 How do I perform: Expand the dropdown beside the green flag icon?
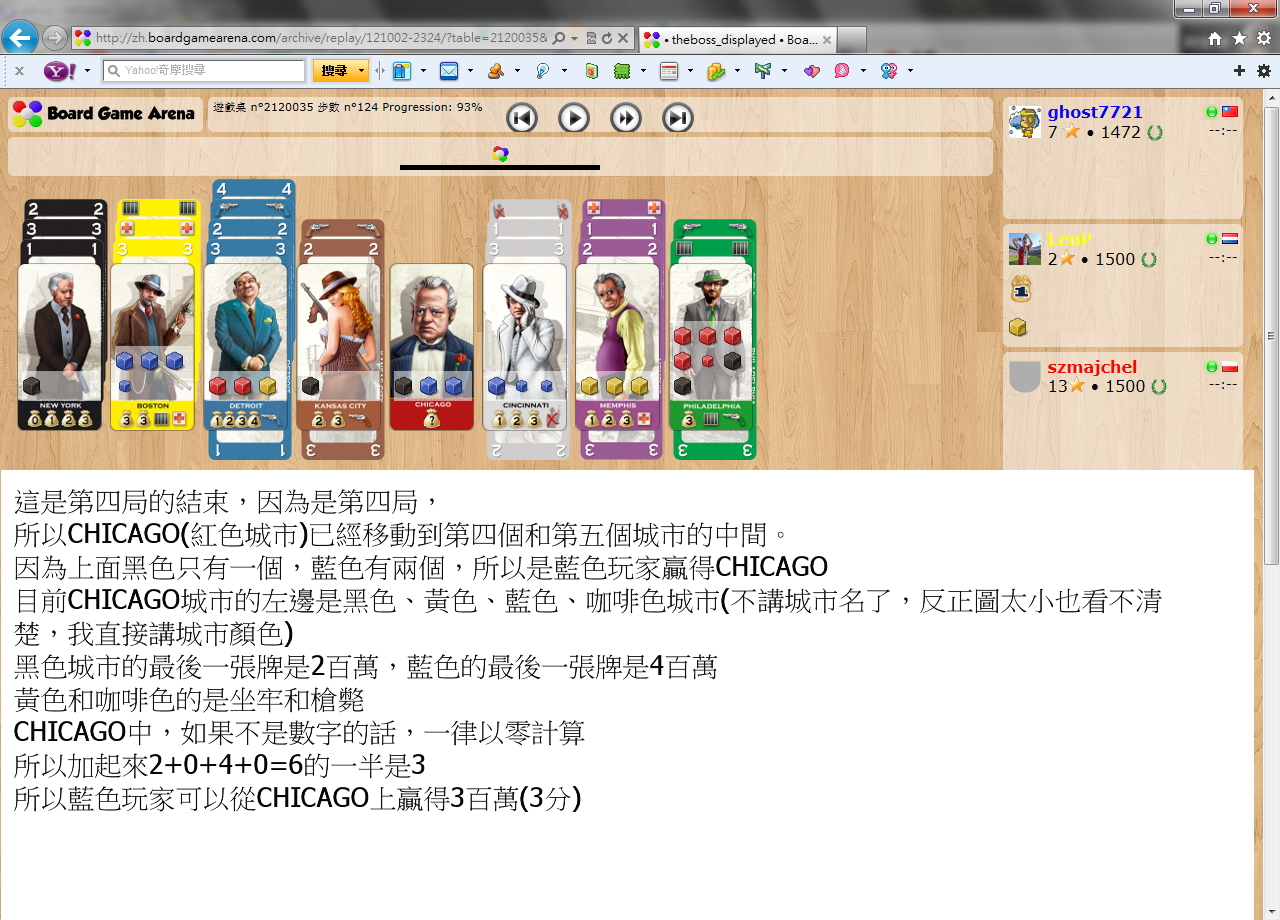tap(784, 71)
